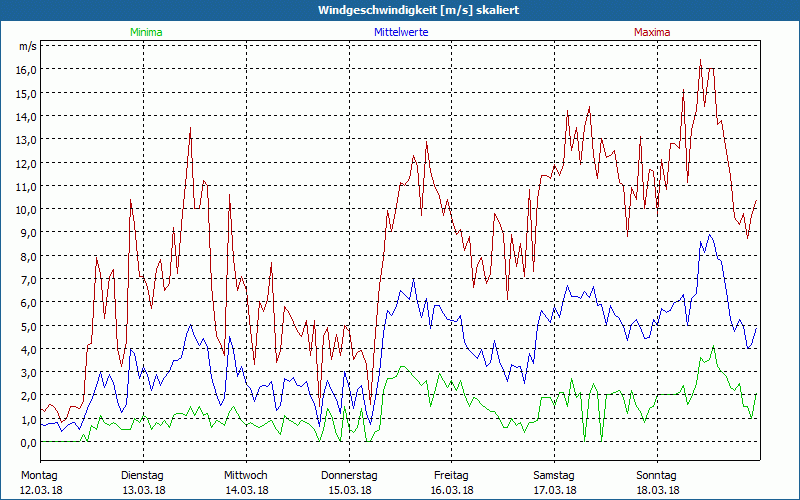Select the "Dienstag" day label

click(142, 475)
